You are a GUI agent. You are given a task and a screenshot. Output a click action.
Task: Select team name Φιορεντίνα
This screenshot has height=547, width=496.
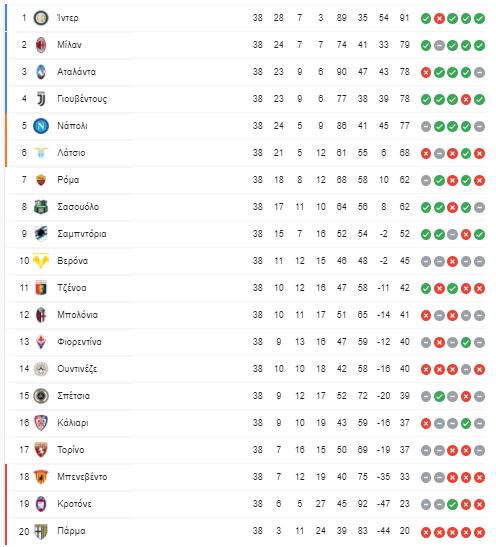[79, 342]
